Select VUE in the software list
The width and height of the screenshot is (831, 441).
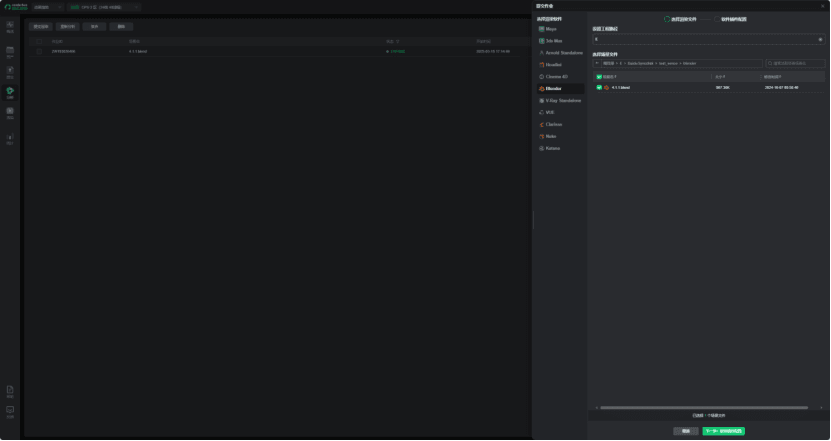click(549, 113)
